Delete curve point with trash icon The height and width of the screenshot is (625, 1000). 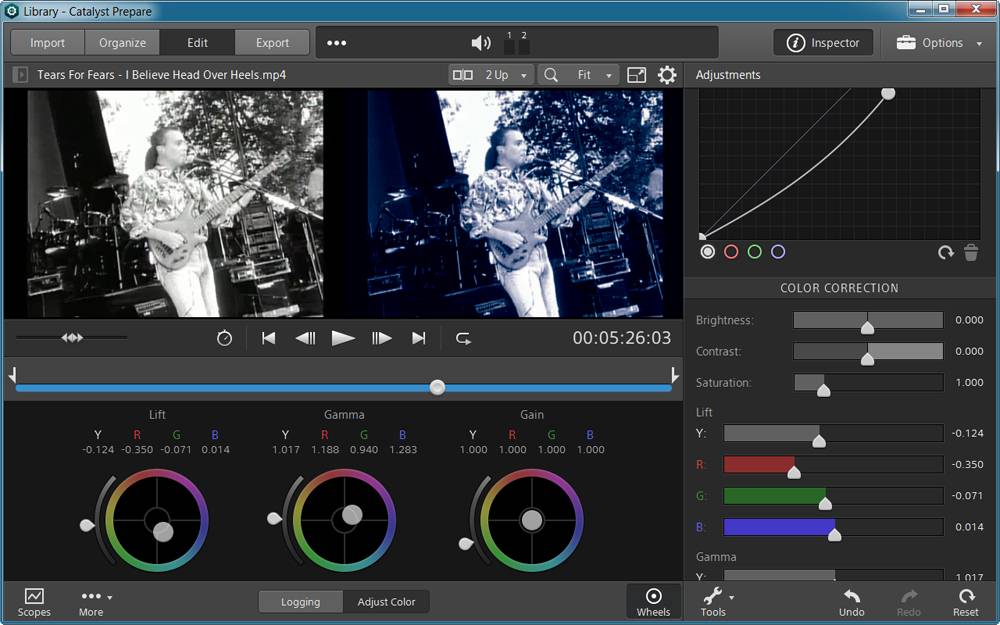[x=971, y=253]
